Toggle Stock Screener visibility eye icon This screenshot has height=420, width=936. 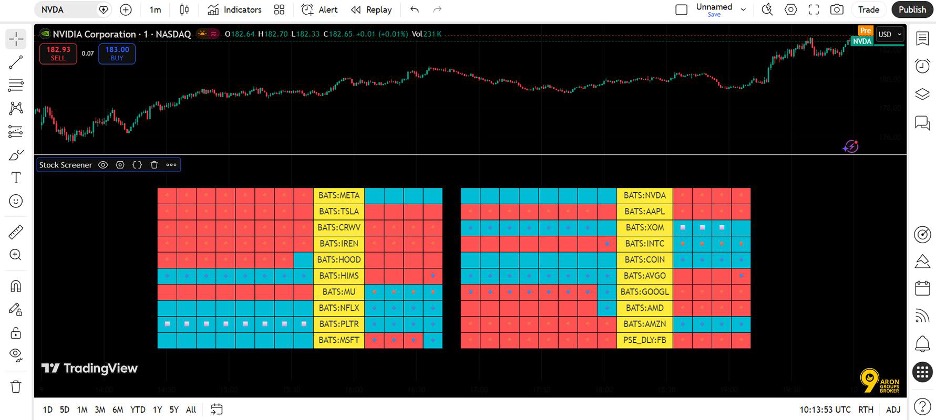coord(103,165)
